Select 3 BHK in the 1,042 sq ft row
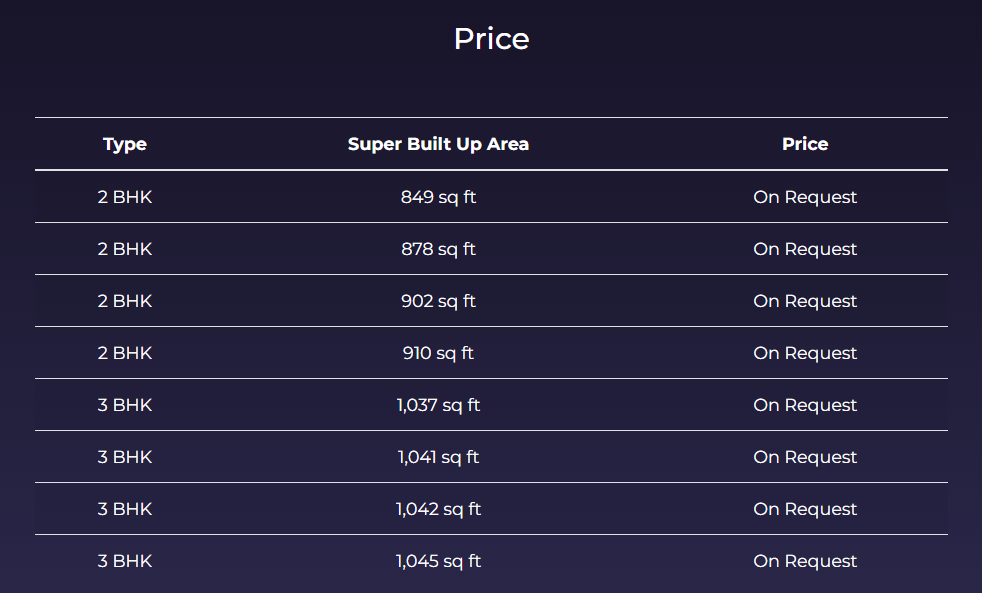This screenshot has width=982, height=593. click(x=125, y=509)
